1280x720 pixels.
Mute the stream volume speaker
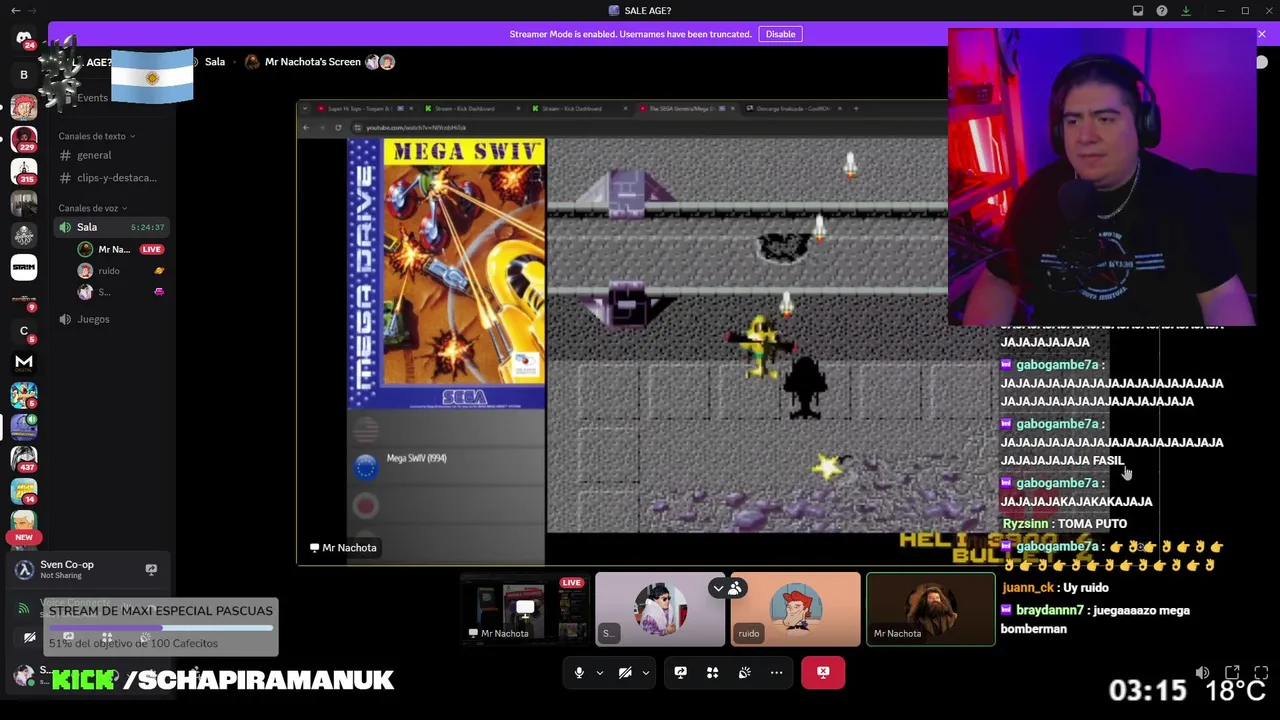pyautogui.click(x=1202, y=673)
